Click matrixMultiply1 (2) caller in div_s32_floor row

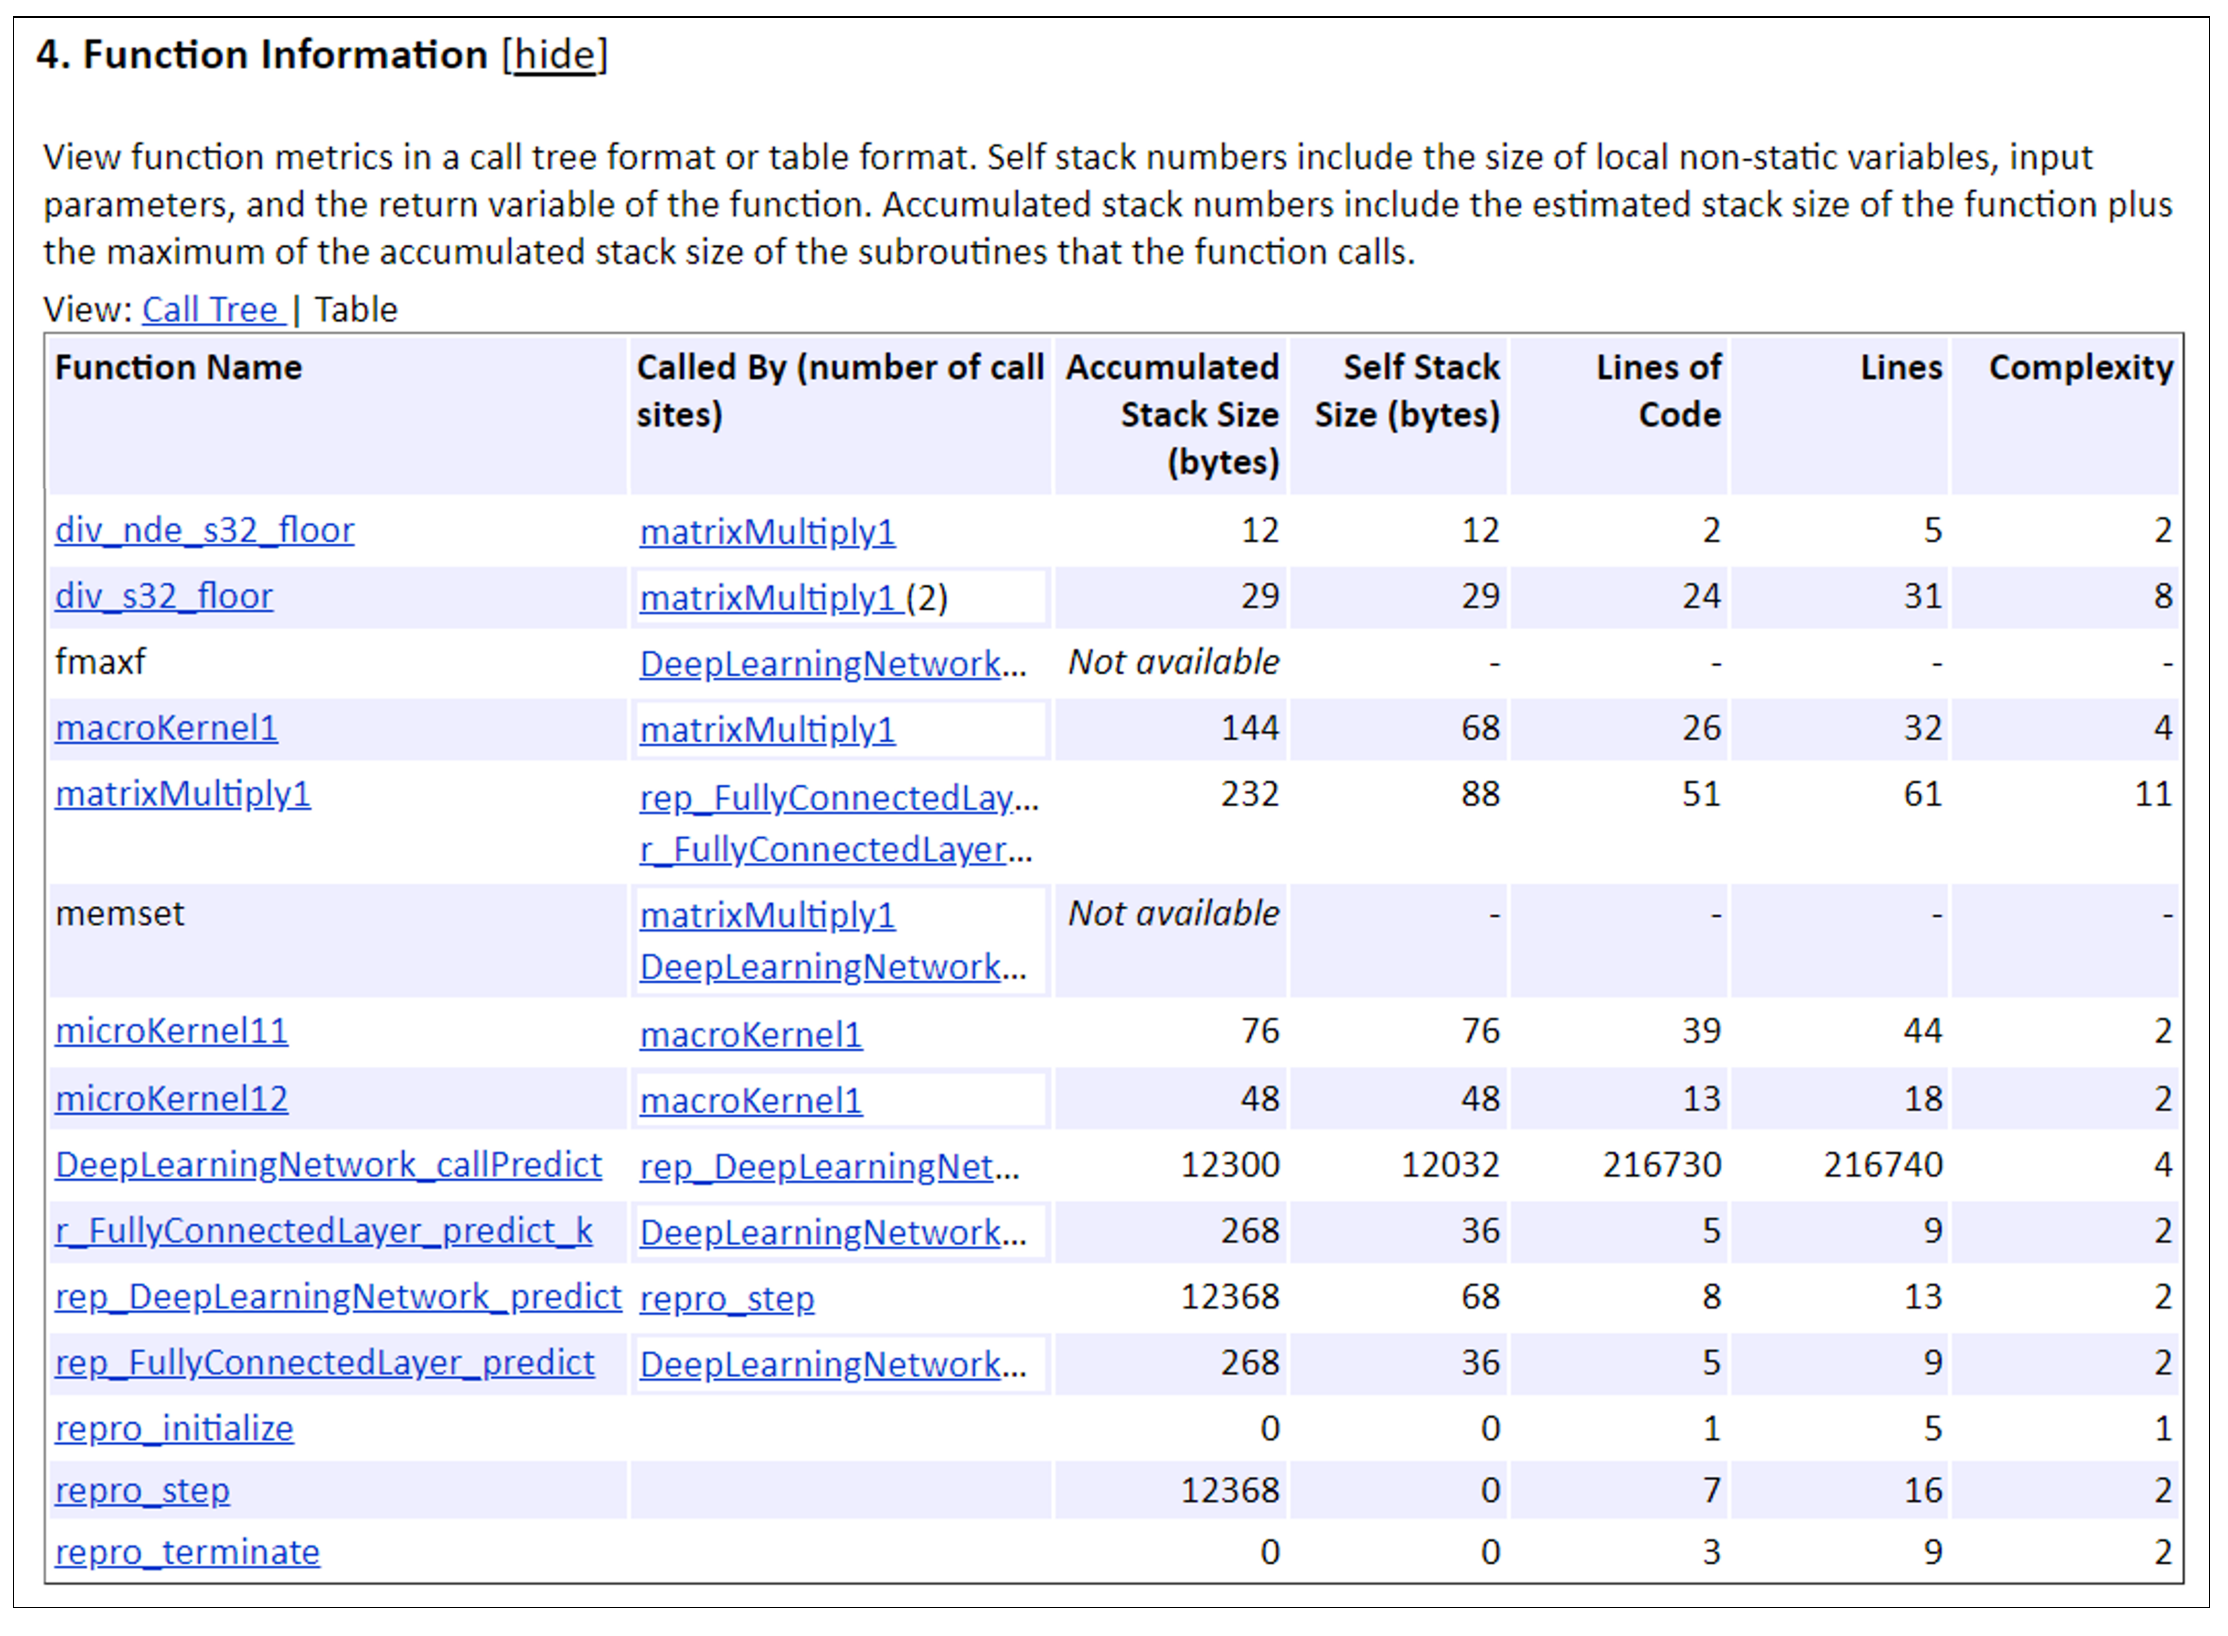[768, 598]
